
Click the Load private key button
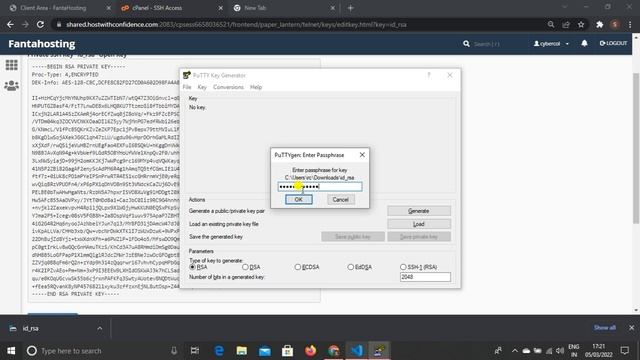pos(419,224)
